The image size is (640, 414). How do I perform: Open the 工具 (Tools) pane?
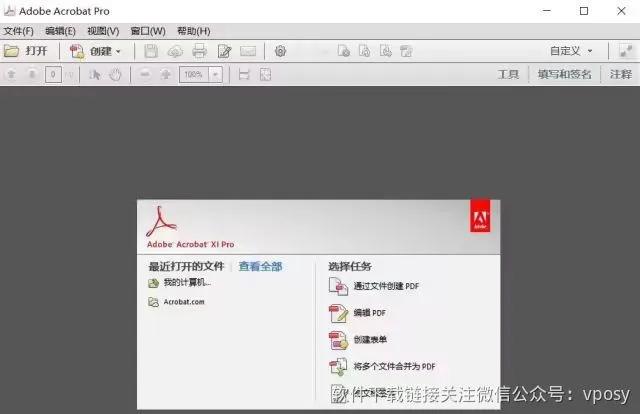(x=508, y=74)
